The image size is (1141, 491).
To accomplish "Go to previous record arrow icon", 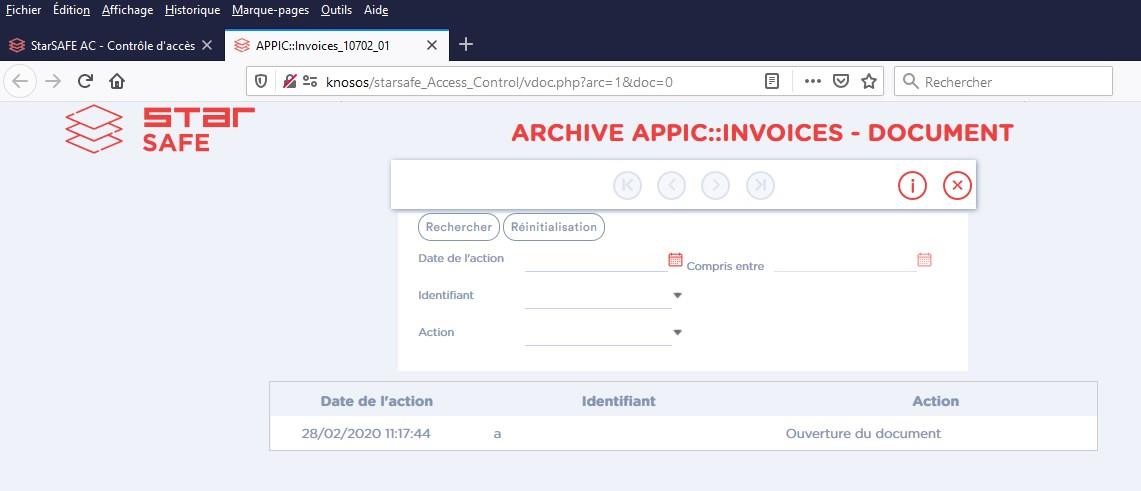I will [x=671, y=185].
